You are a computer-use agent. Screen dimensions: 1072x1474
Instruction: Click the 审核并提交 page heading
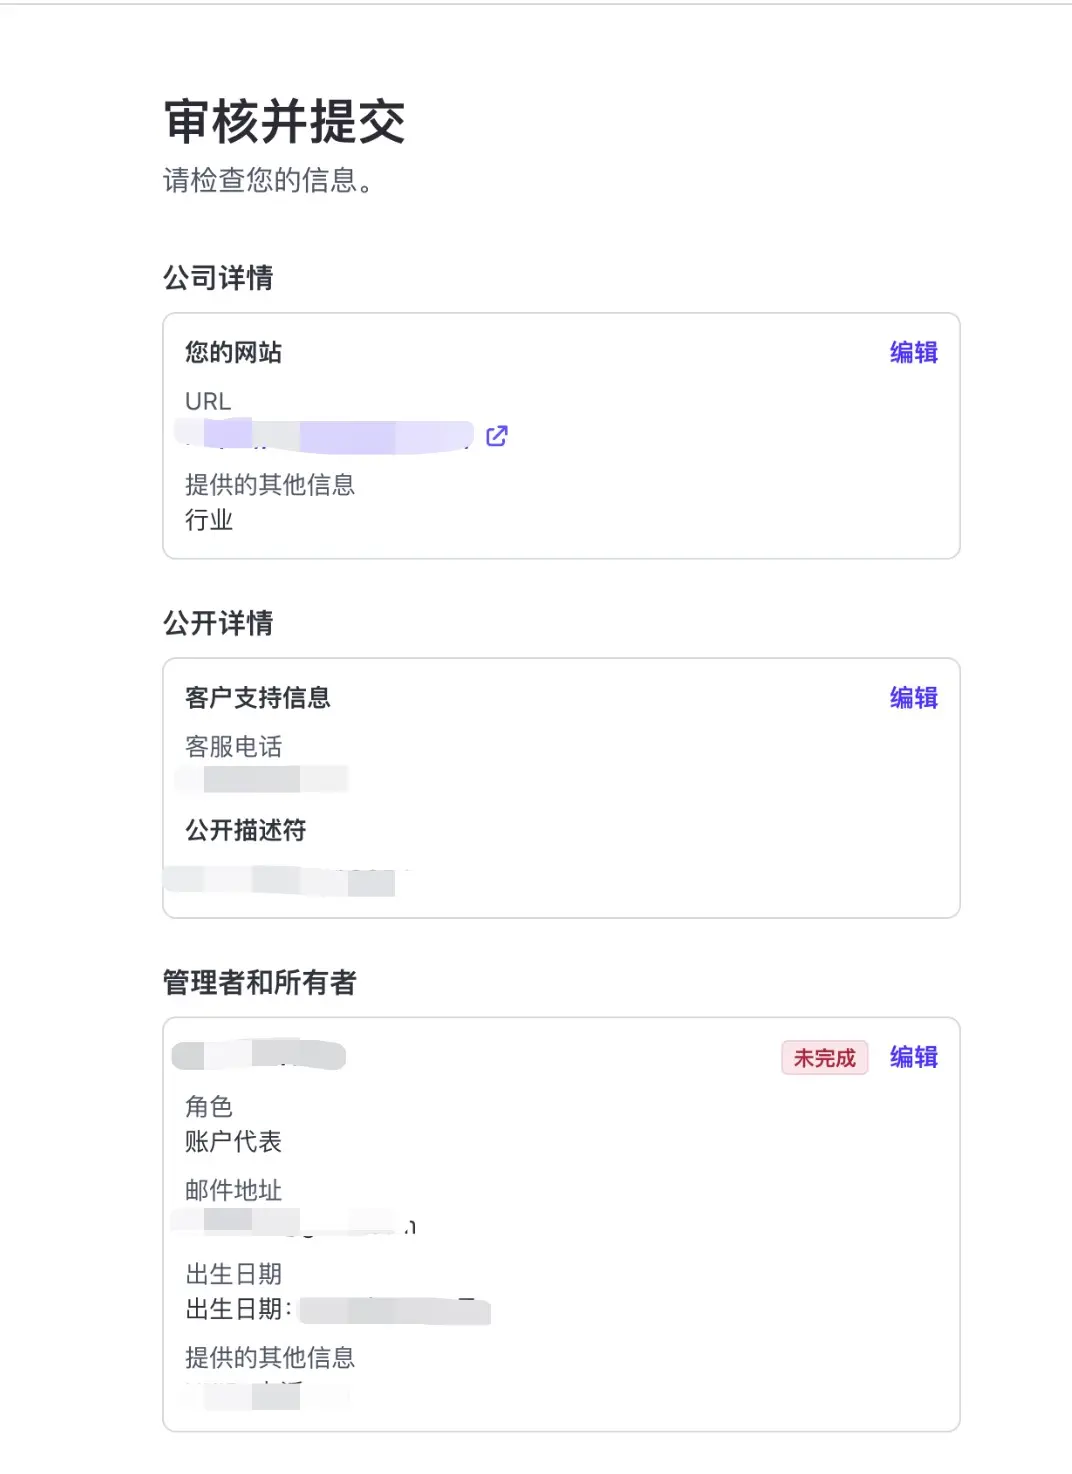point(284,122)
